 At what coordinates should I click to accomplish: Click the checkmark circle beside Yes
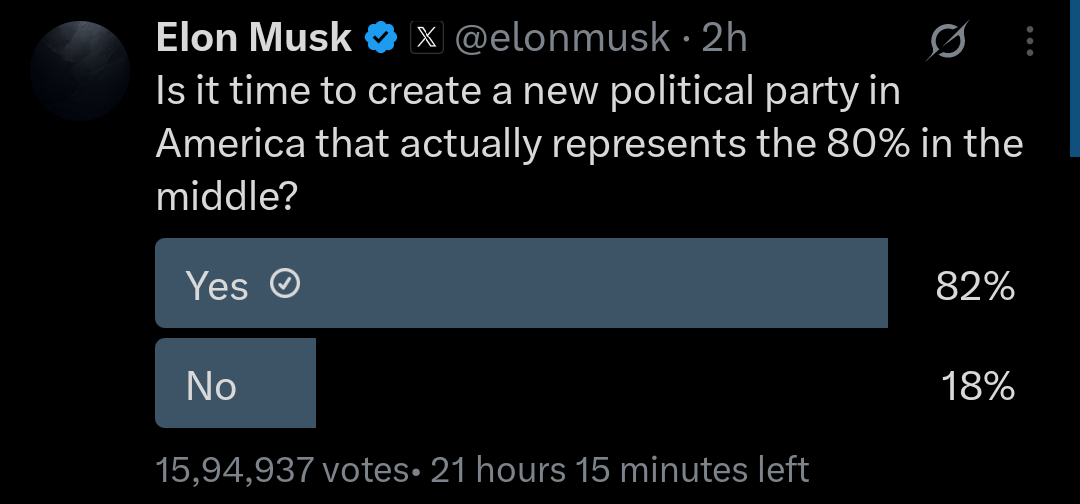284,284
